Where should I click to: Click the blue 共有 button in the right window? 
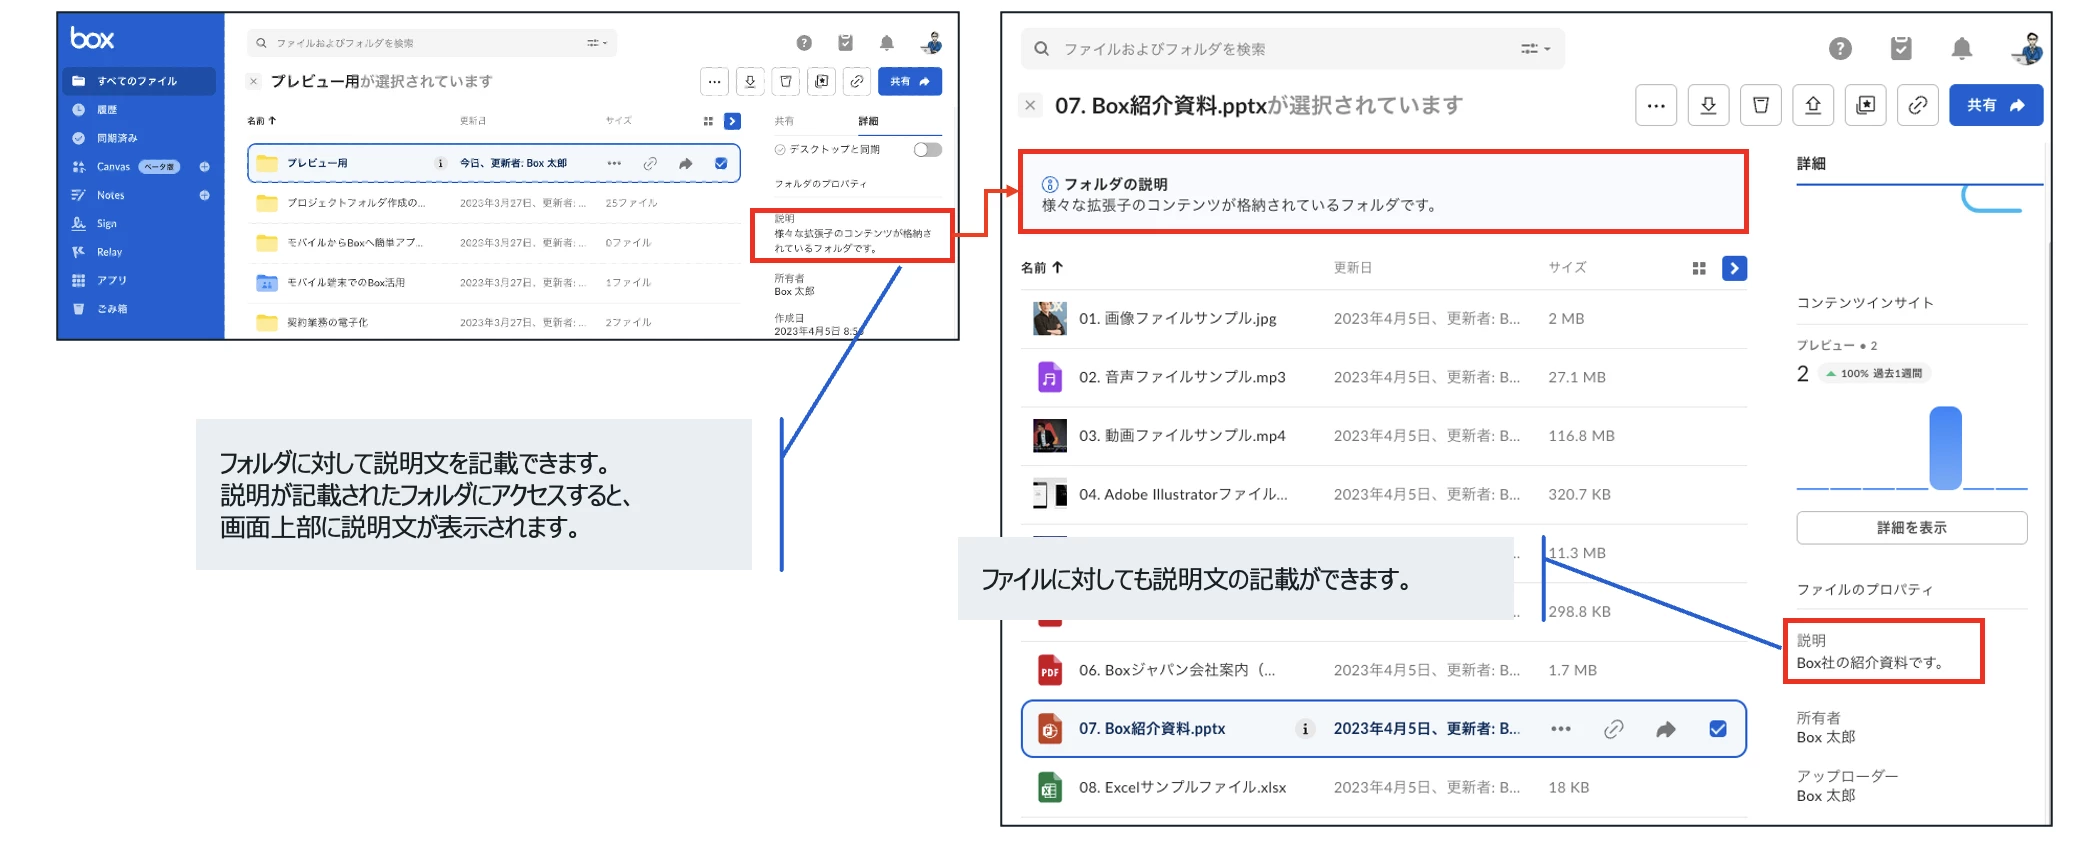click(1996, 105)
